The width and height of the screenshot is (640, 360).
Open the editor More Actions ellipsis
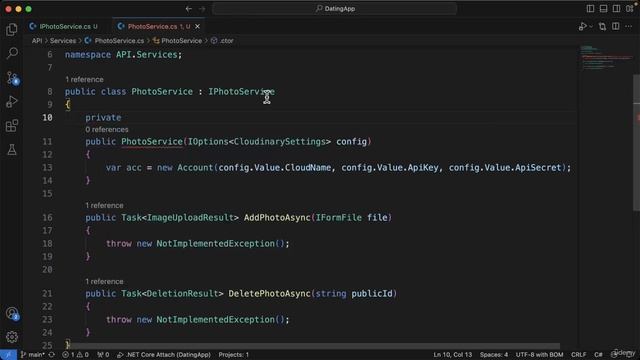point(629,27)
